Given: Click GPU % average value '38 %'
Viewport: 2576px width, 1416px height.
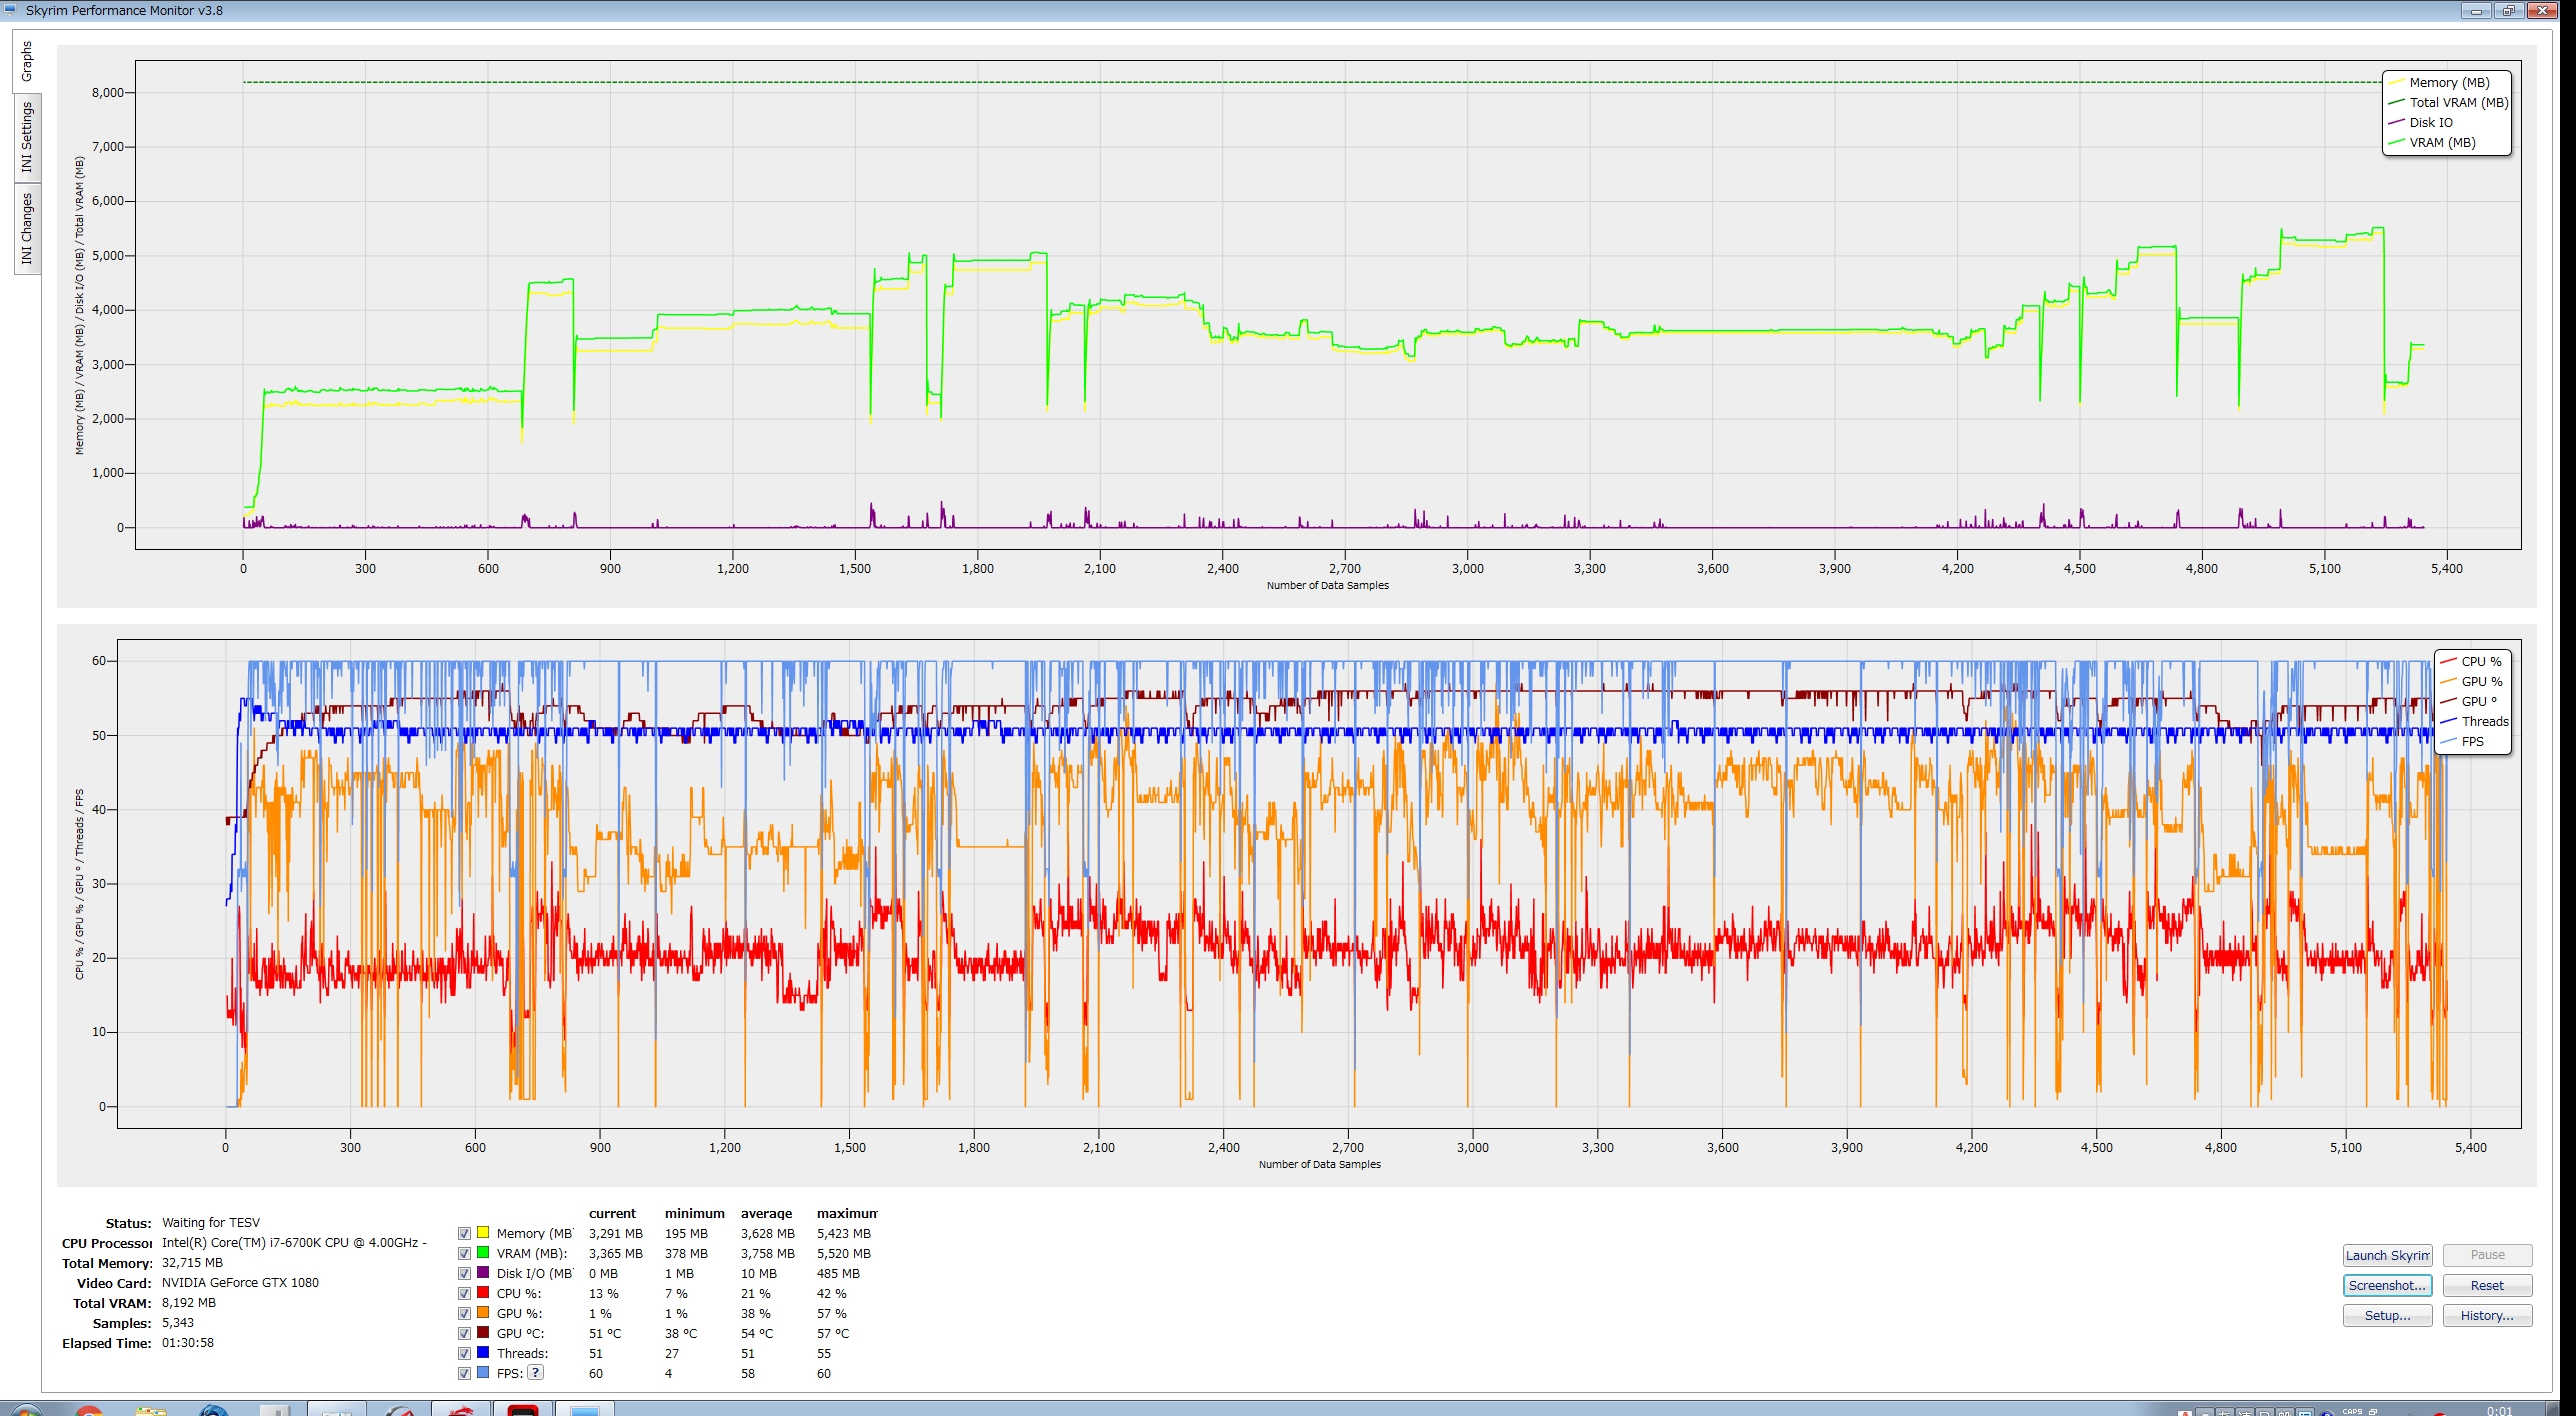Looking at the screenshot, I should point(756,1313).
